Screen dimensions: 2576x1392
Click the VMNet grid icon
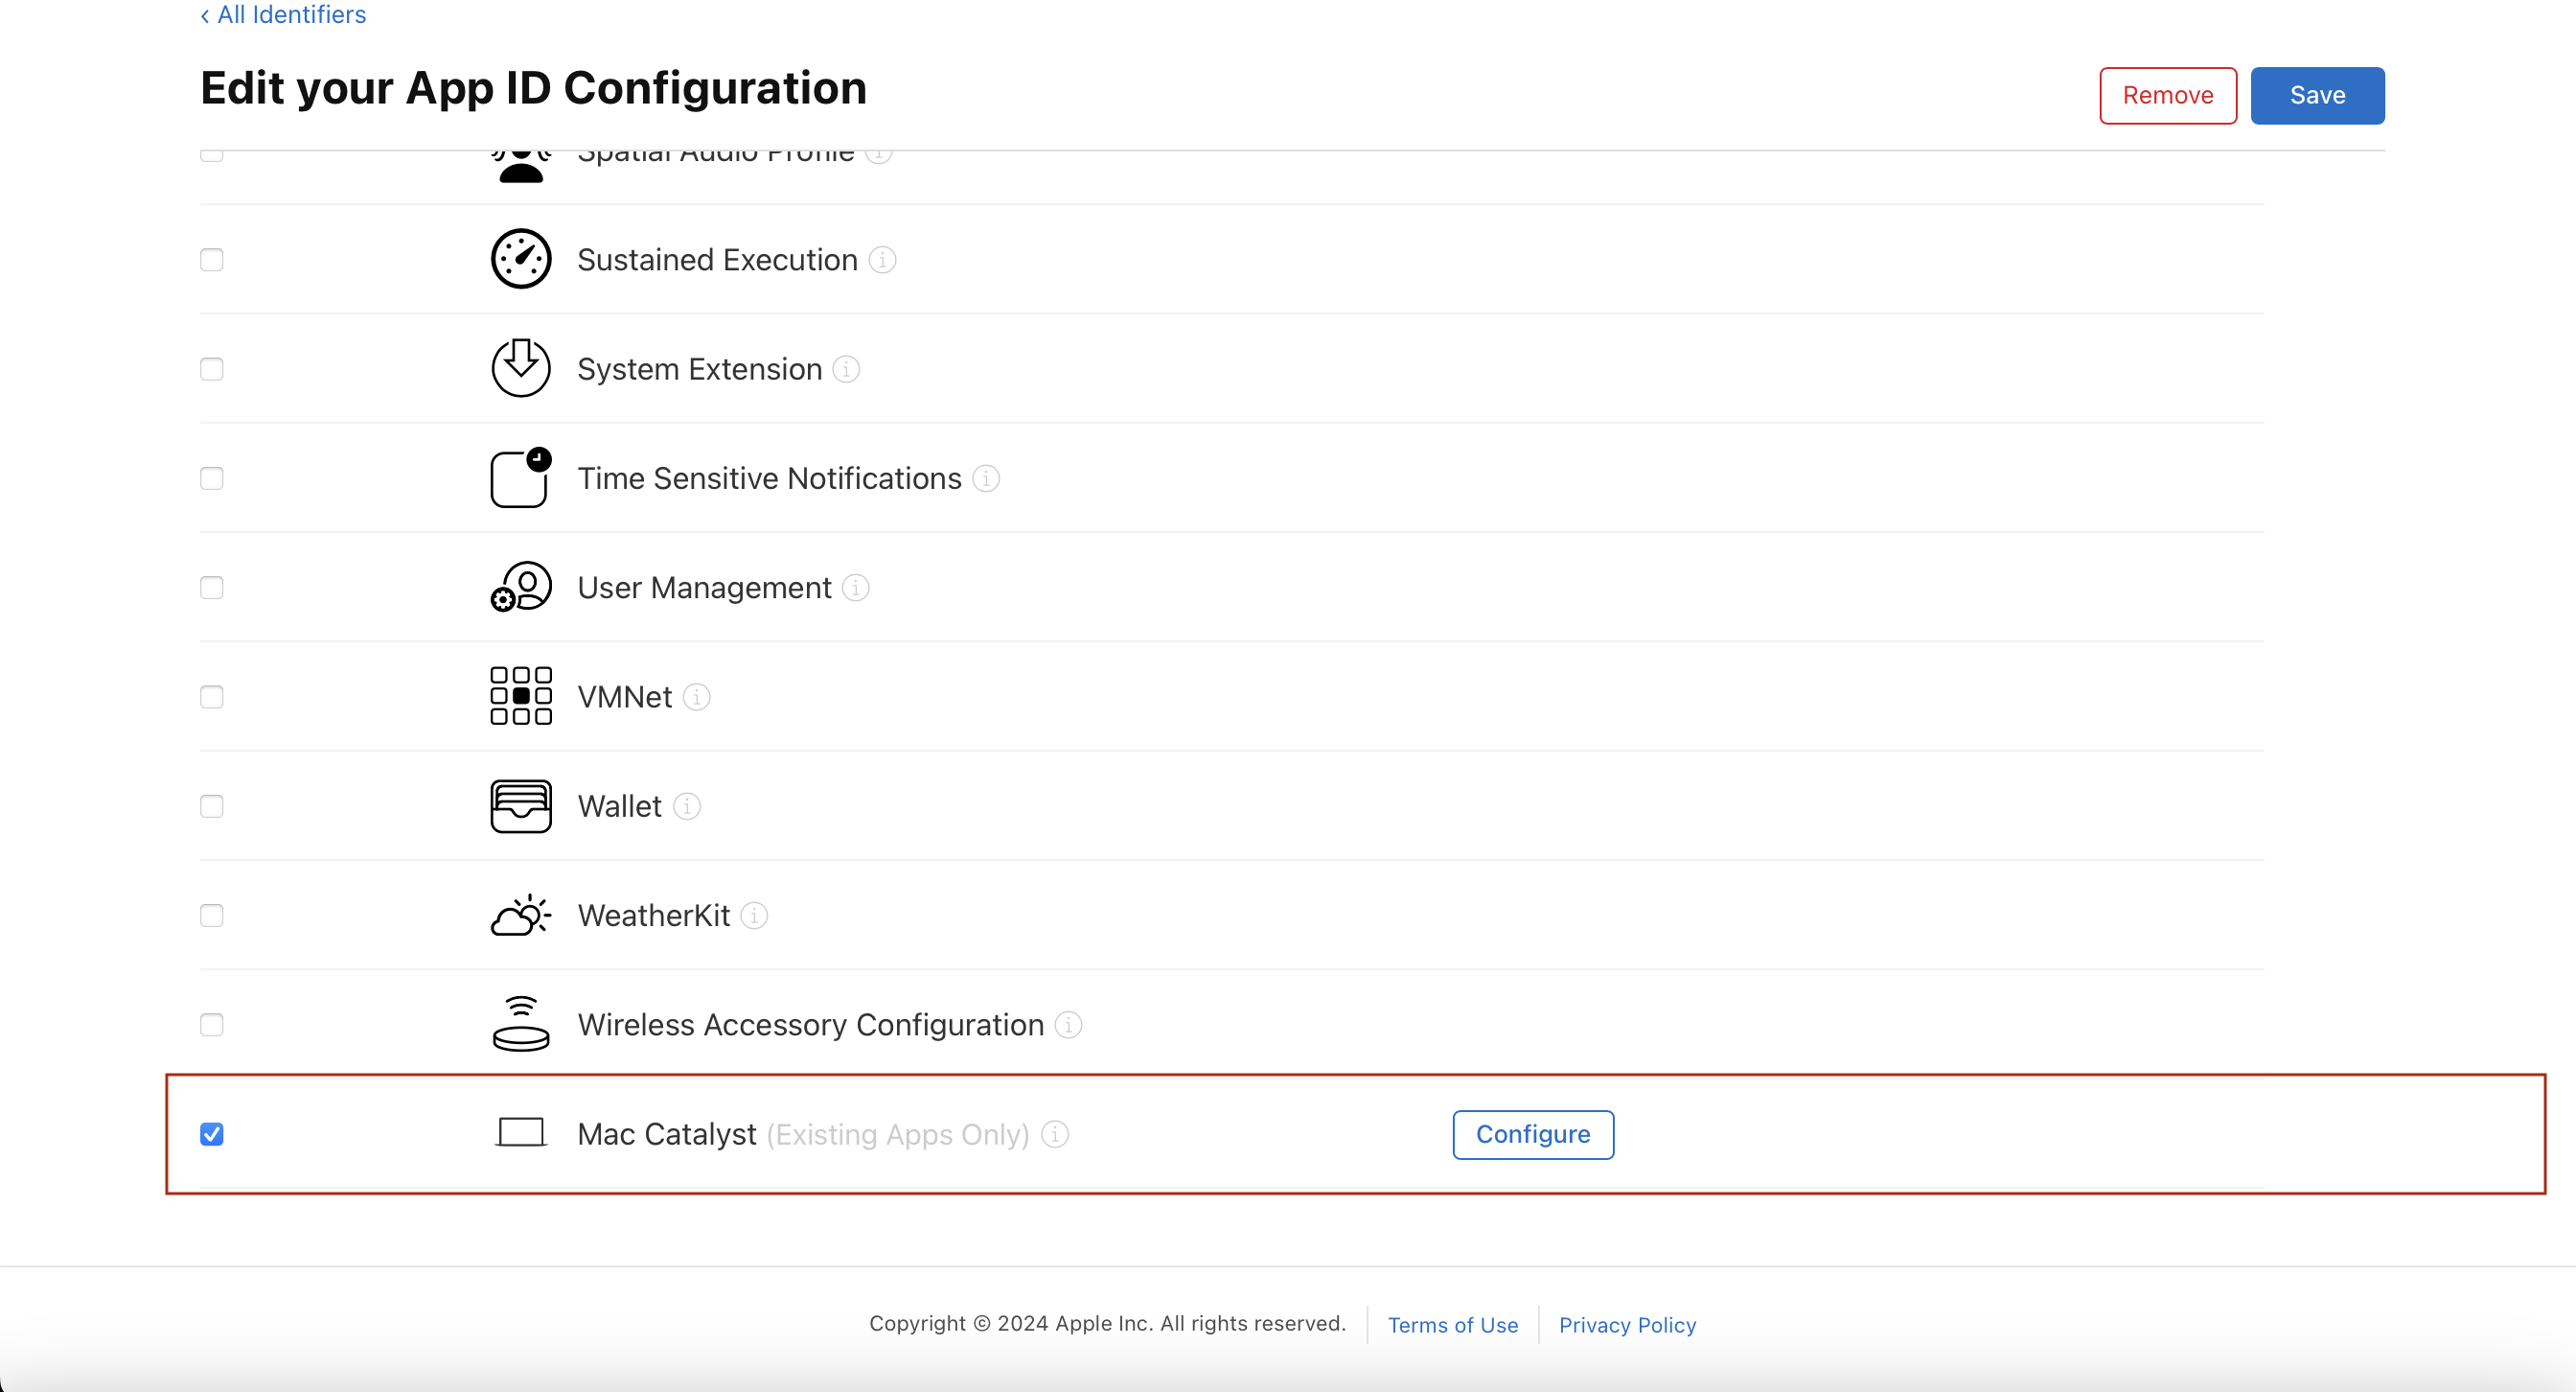tap(520, 696)
